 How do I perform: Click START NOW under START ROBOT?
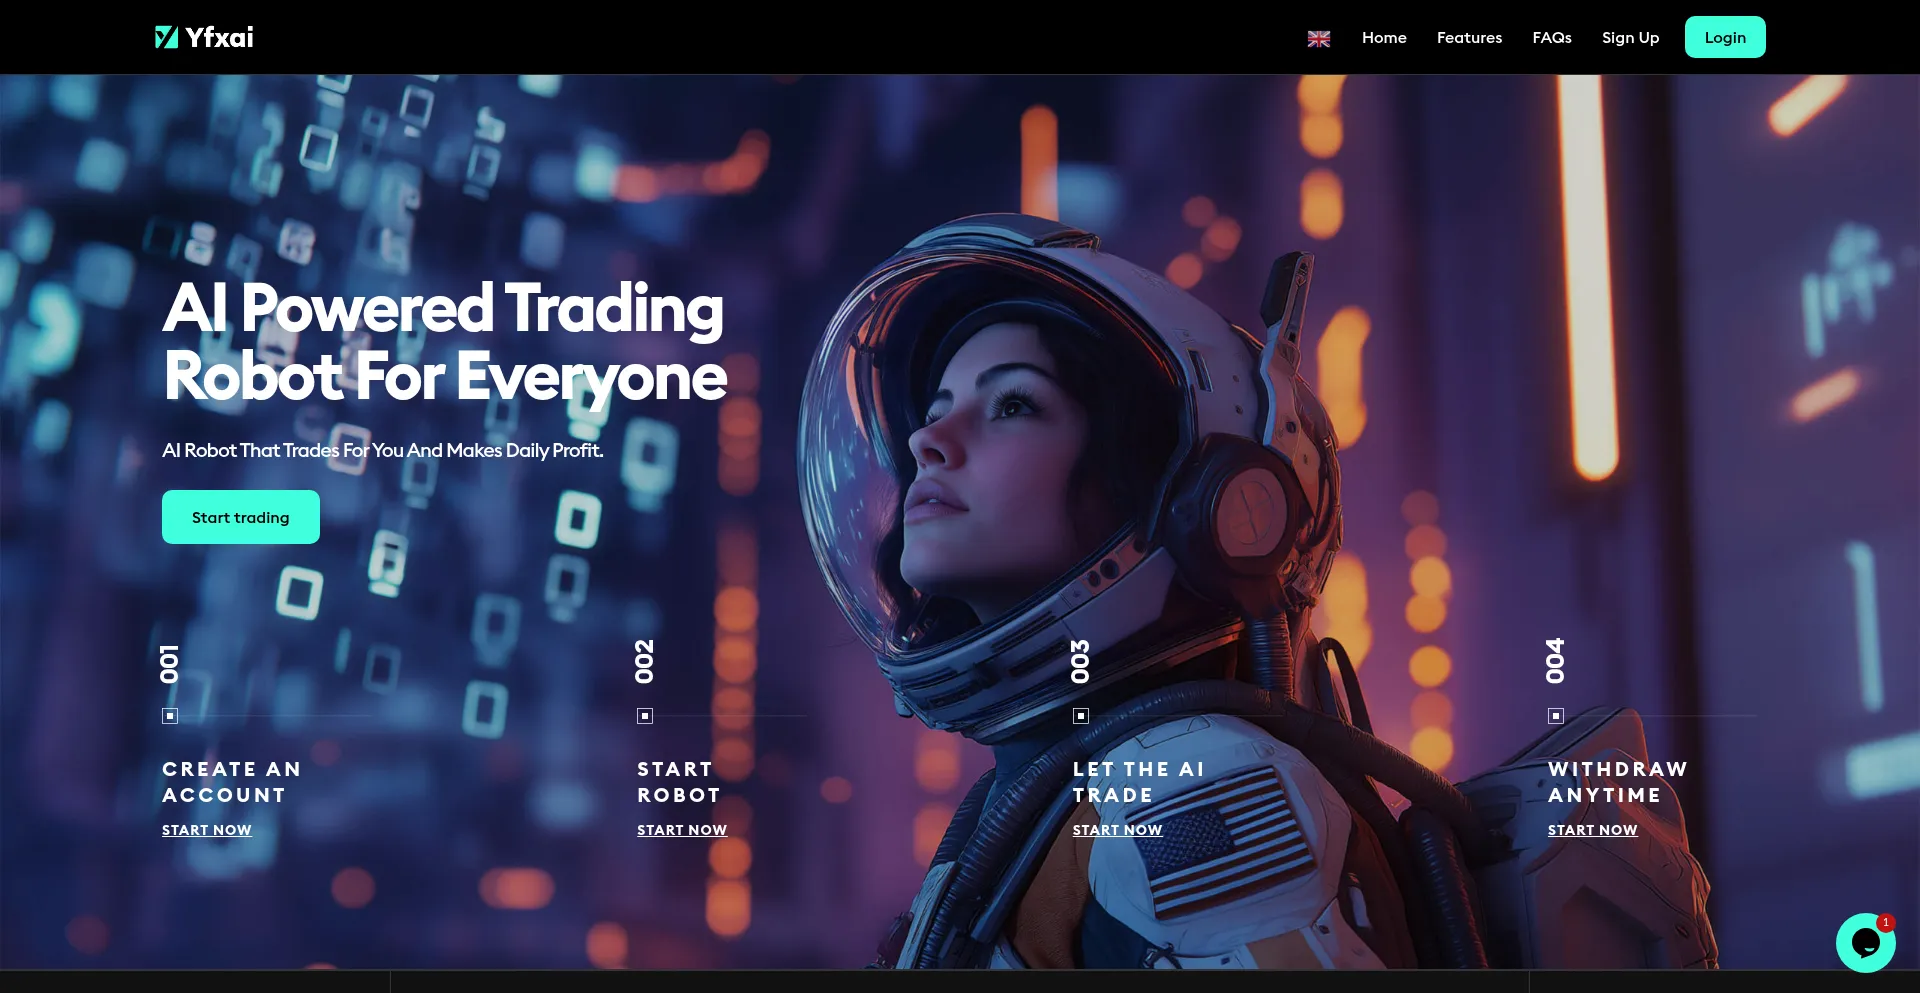681,829
